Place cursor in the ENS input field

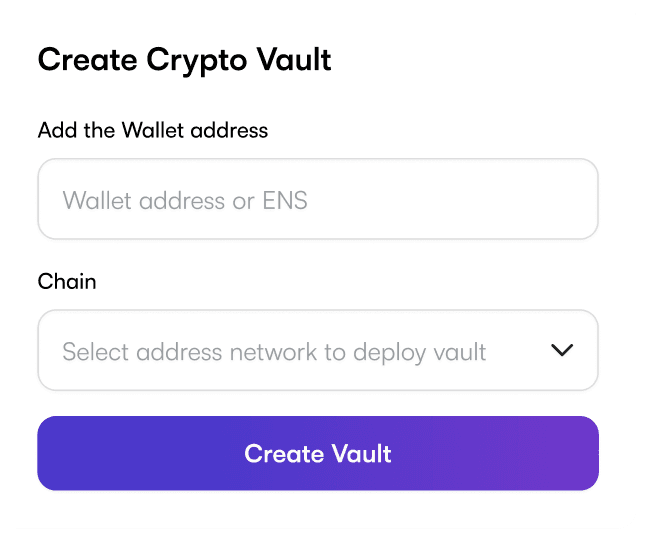pyautogui.click(x=317, y=199)
